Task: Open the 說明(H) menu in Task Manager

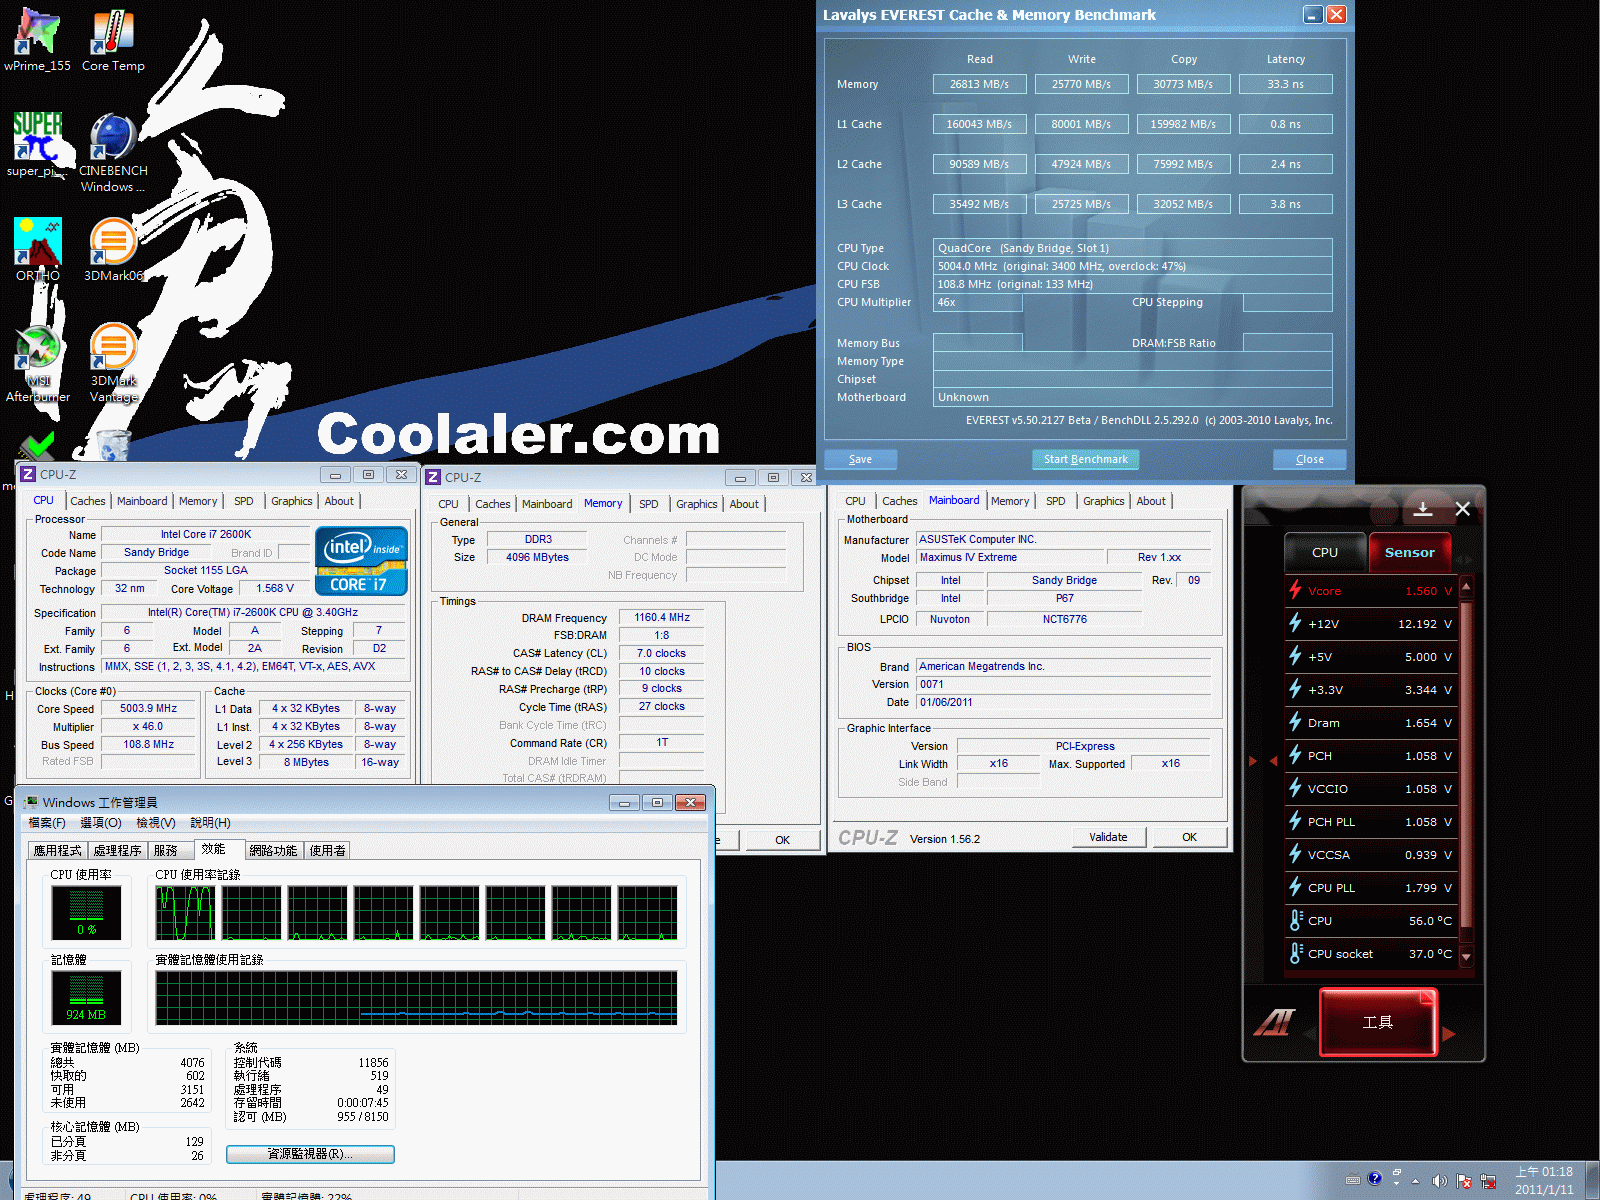Action: coord(210,822)
